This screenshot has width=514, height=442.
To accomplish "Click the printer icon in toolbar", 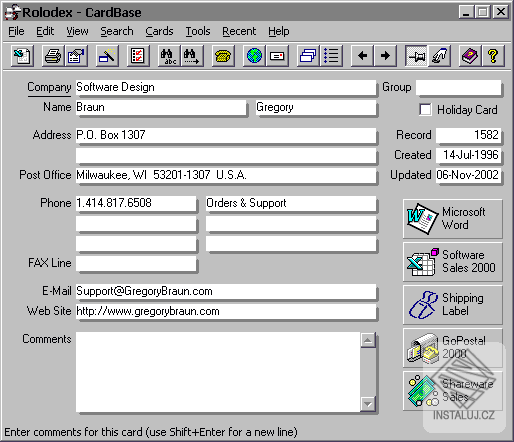I will 53,56.
